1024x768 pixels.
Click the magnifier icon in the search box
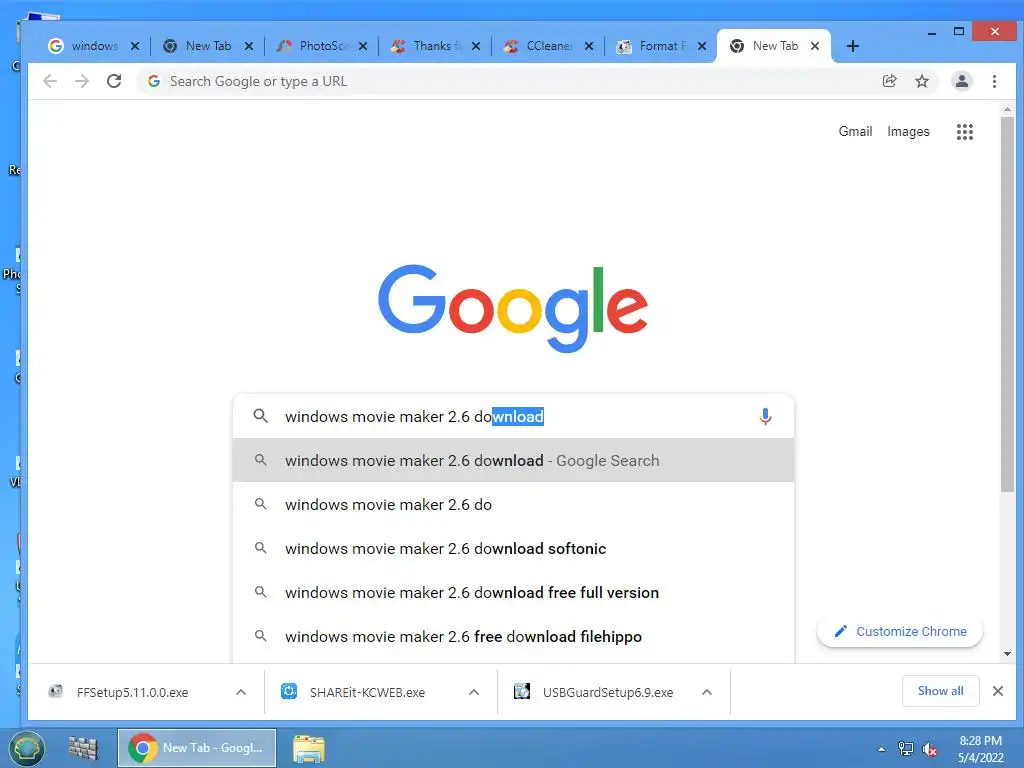[261, 416]
